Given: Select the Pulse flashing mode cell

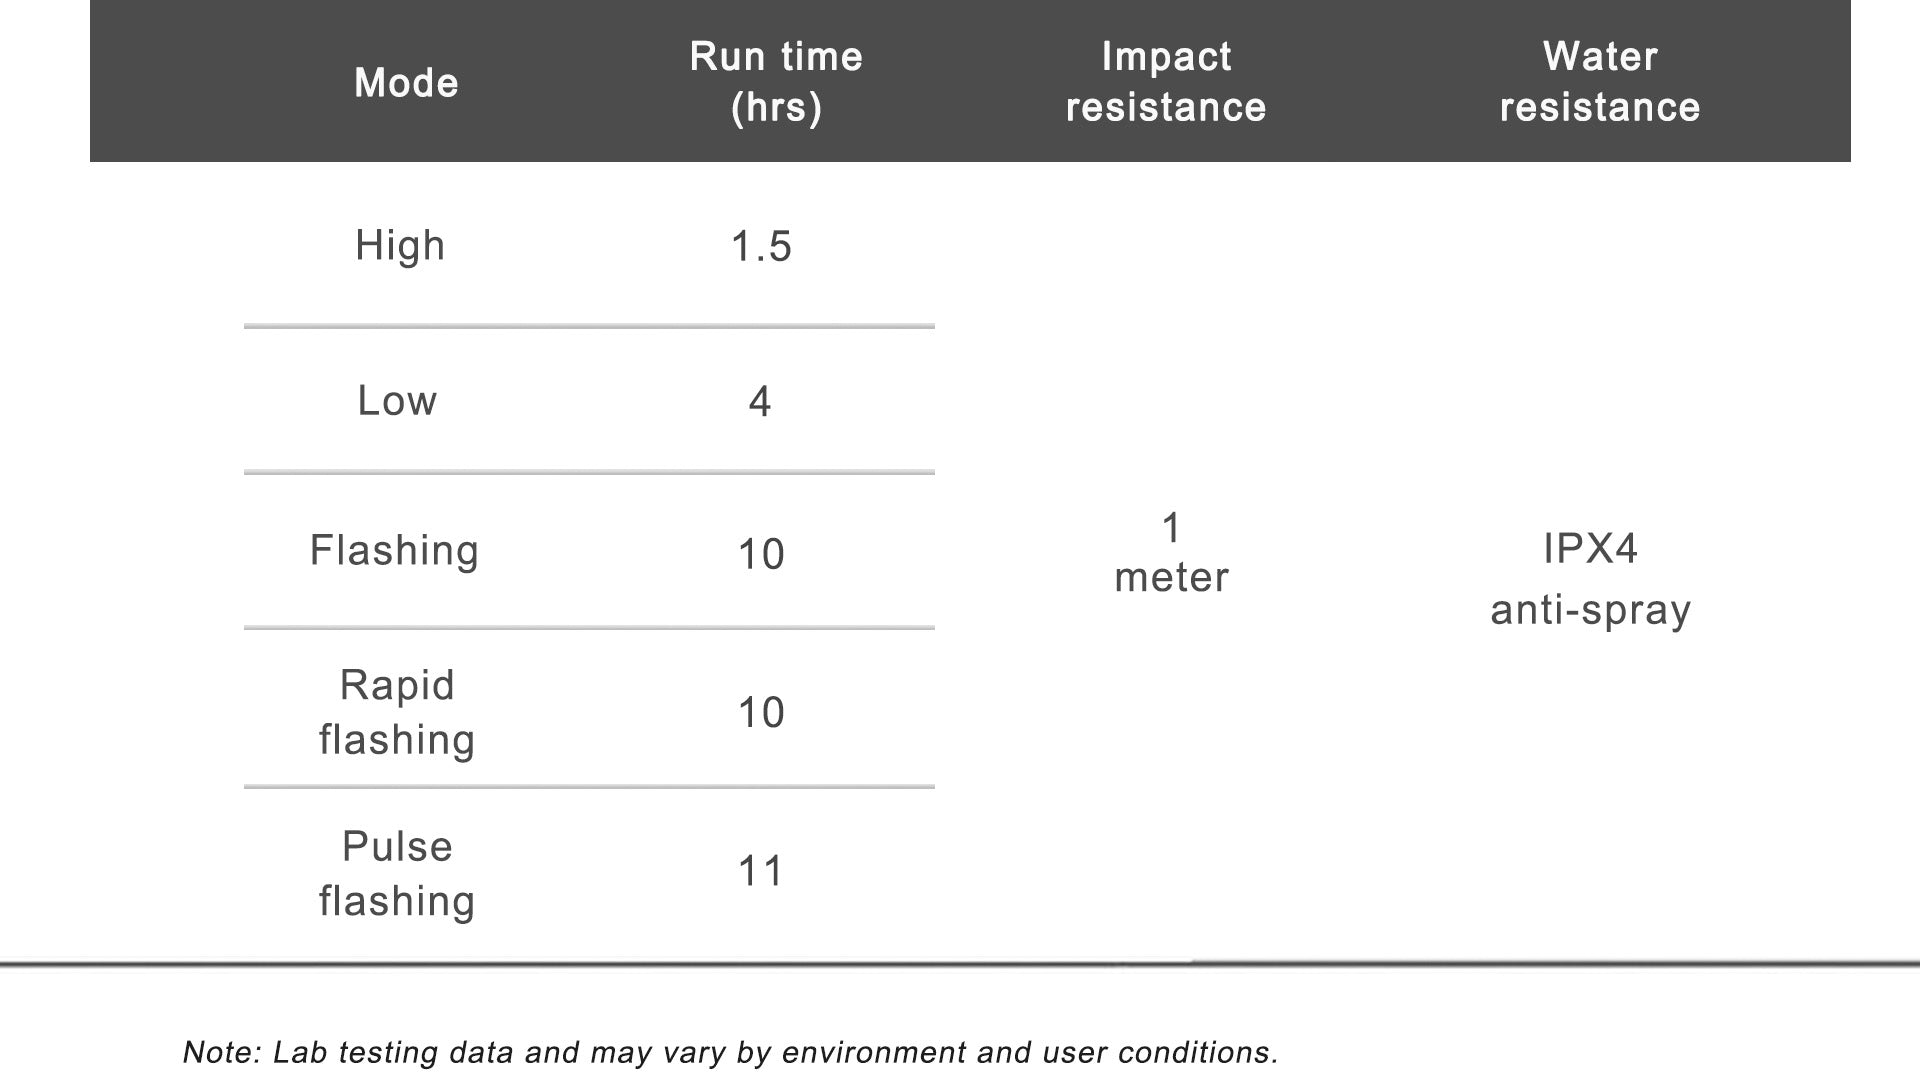Looking at the screenshot, I should tap(397, 874).
